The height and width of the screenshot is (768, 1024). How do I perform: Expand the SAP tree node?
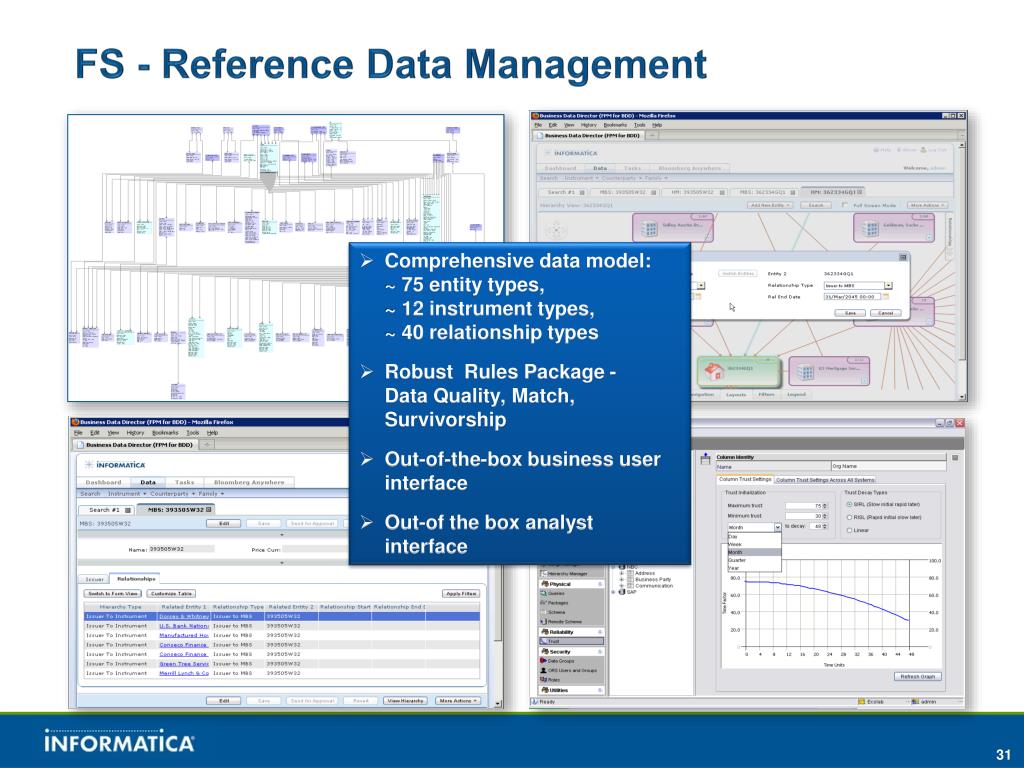613,592
